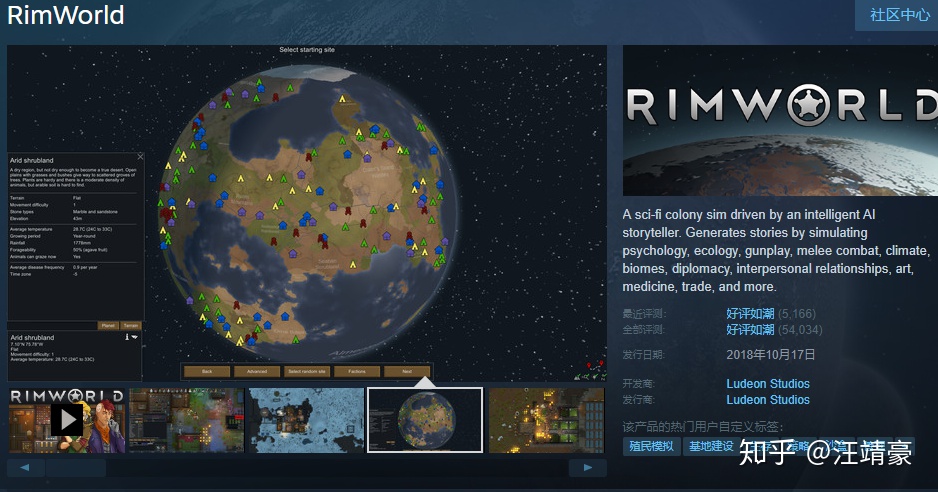This screenshot has width=938, height=492.
Task: Click the 'Select starting site' heading
Action: click(307, 50)
